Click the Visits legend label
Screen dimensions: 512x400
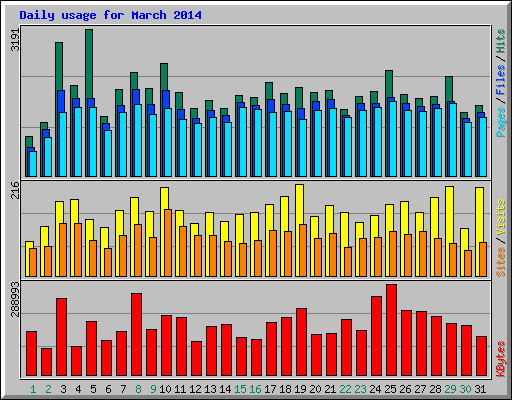(500, 218)
